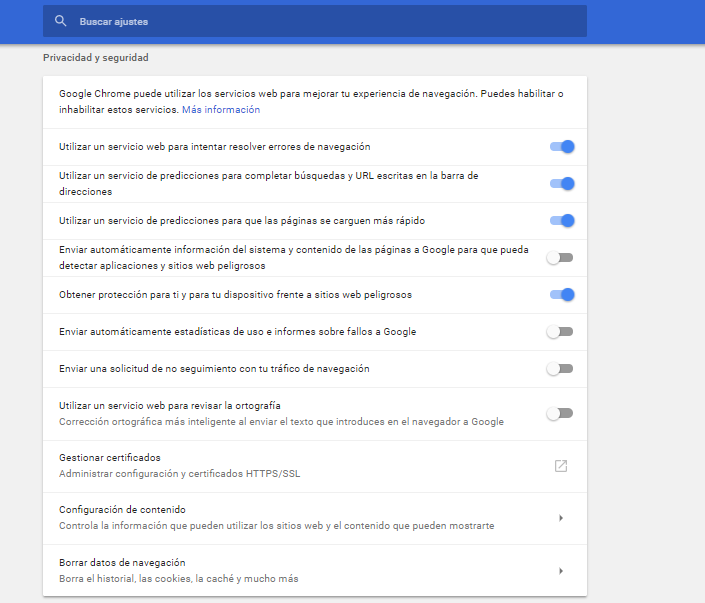705x603 pixels.
Task: Click 'Utilizar un servicio web para revisar la ortografía' label
Action: pos(170,406)
